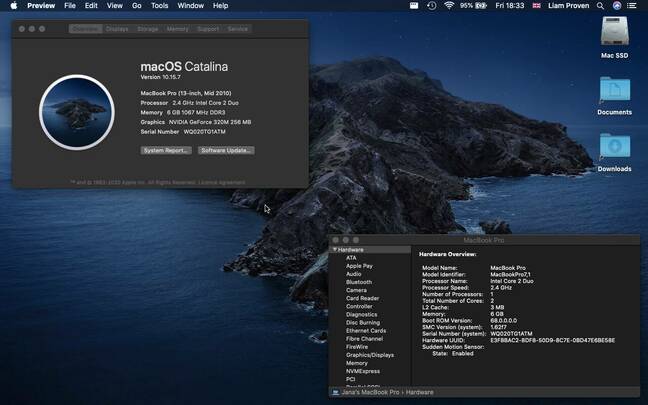Click SMC Version value 1.62f7
Screen dimensions: 648x405
coord(498,327)
